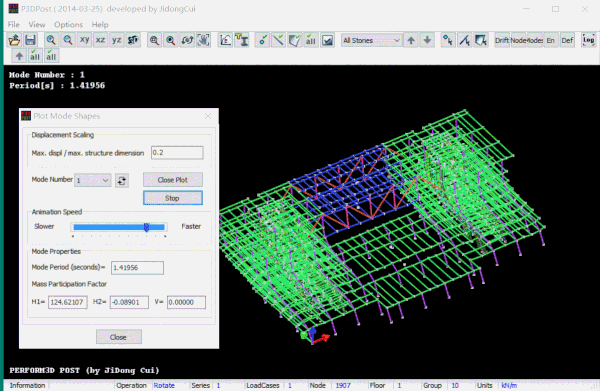The height and width of the screenshot is (391, 600).
Task: Click the Animation Speed slider handle
Action: point(147,227)
